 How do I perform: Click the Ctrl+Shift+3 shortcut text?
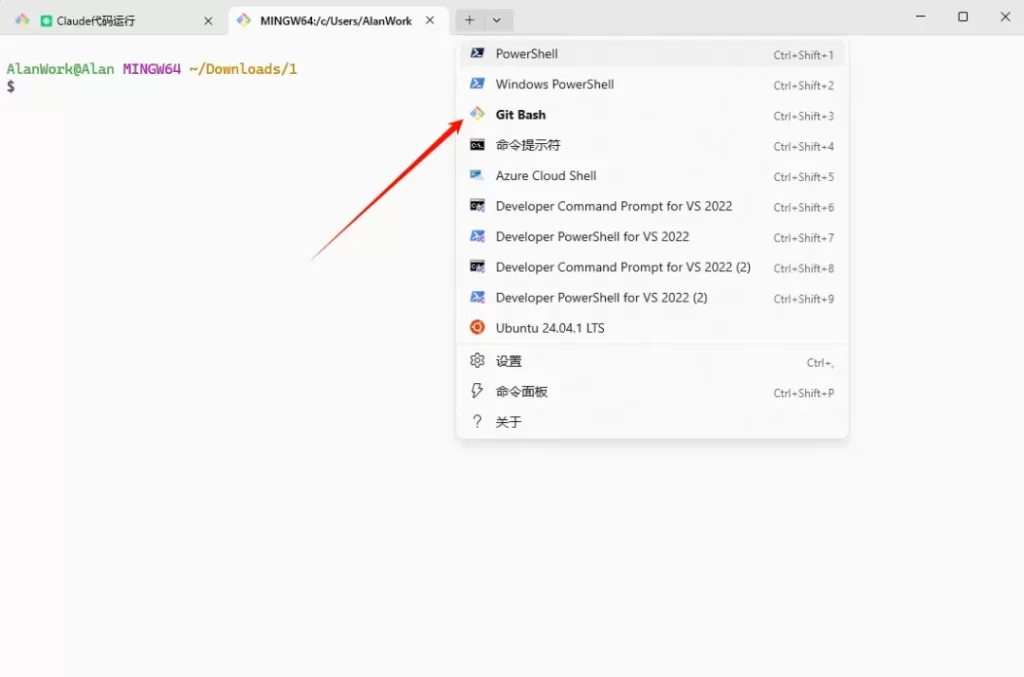[803, 116]
